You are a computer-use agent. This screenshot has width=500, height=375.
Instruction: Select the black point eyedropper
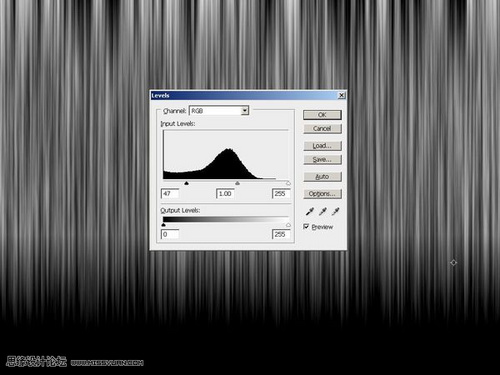310,211
